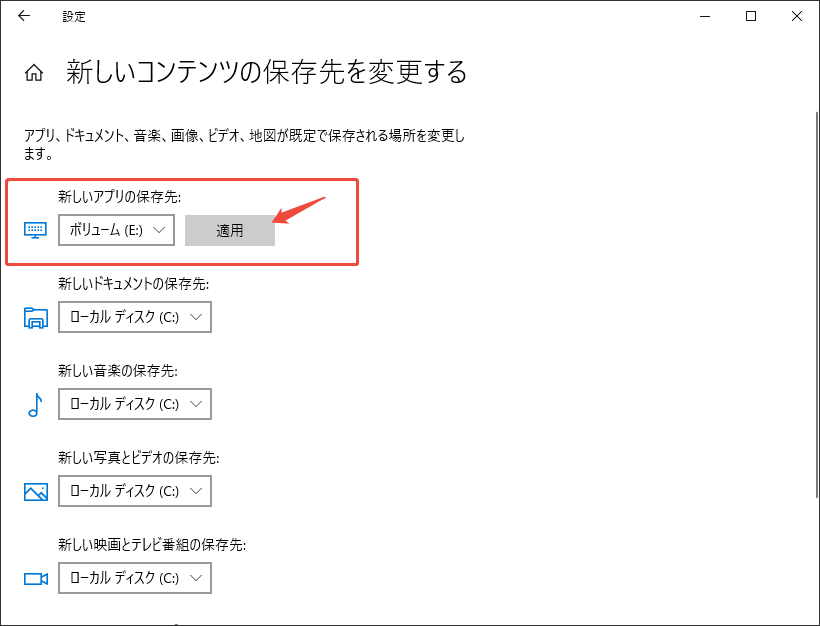Image resolution: width=820 pixels, height=626 pixels.
Task: Click the 新しいコンテンツの保存先を変更する heading
Action: 266,72
